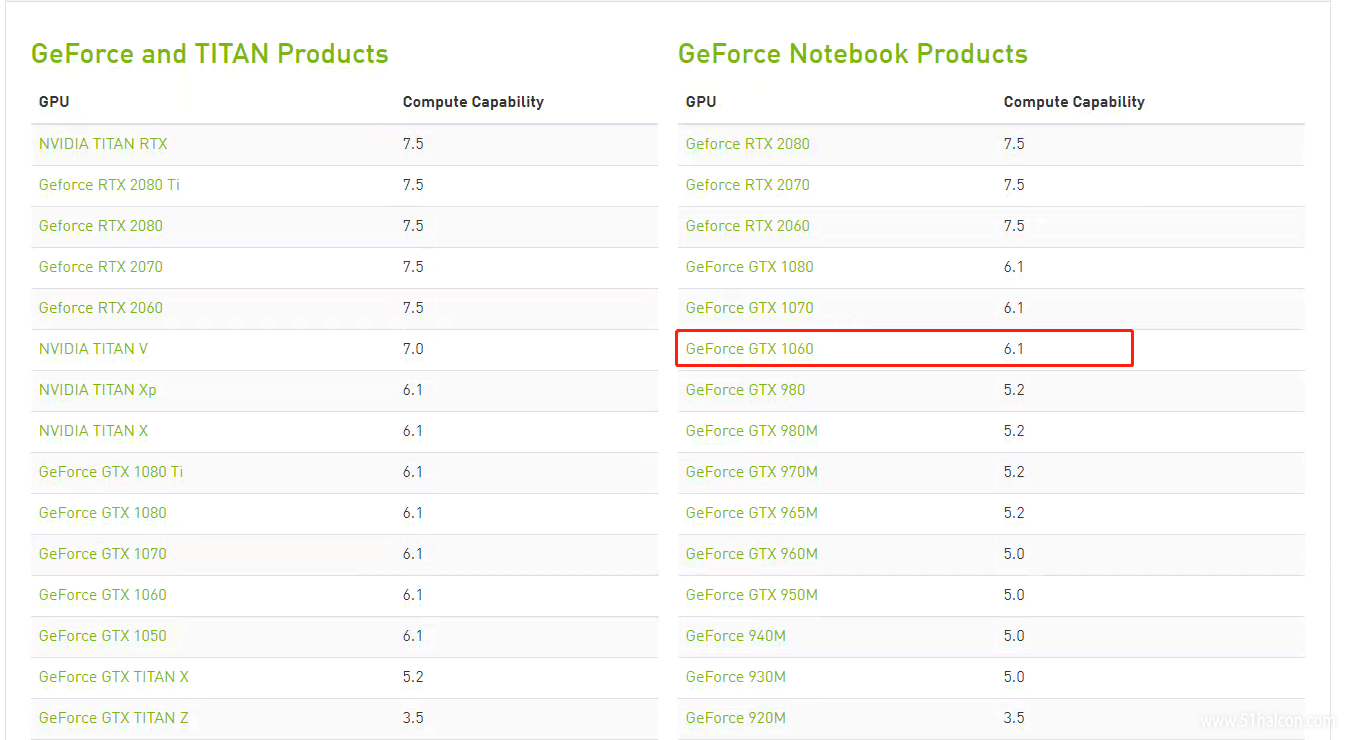Open the GeForce GTX 1050 link
Image resolution: width=1347 pixels, height=740 pixels.
pyautogui.click(x=103, y=636)
